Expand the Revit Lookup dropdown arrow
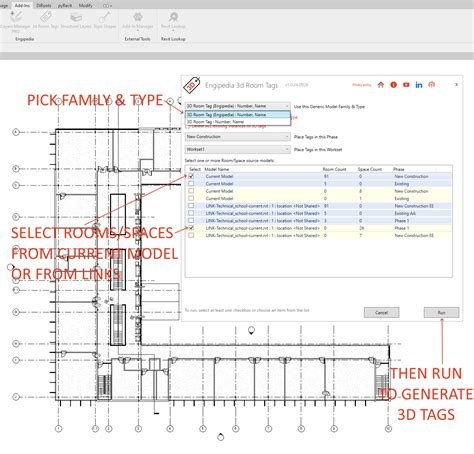474x454 pixels. 173,30
